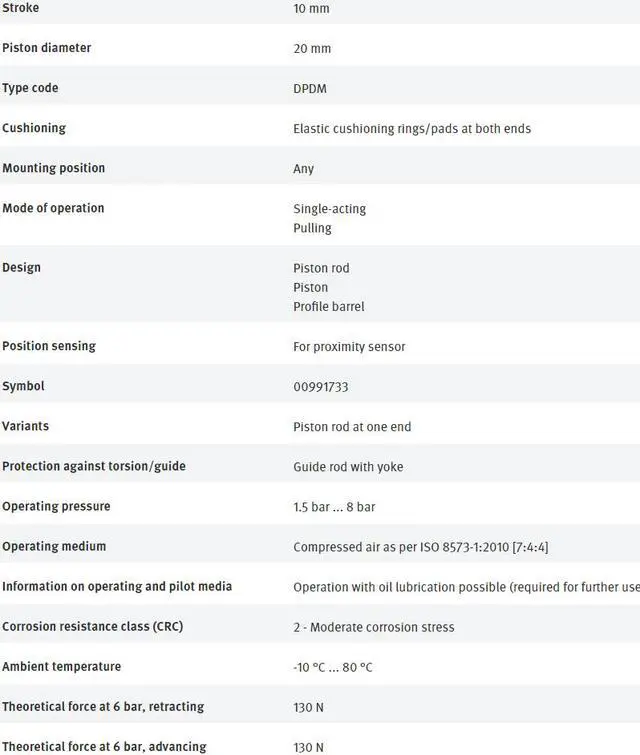This screenshot has height=755, width=640.
Task: Click the DPDM type code value
Action: click(x=310, y=89)
